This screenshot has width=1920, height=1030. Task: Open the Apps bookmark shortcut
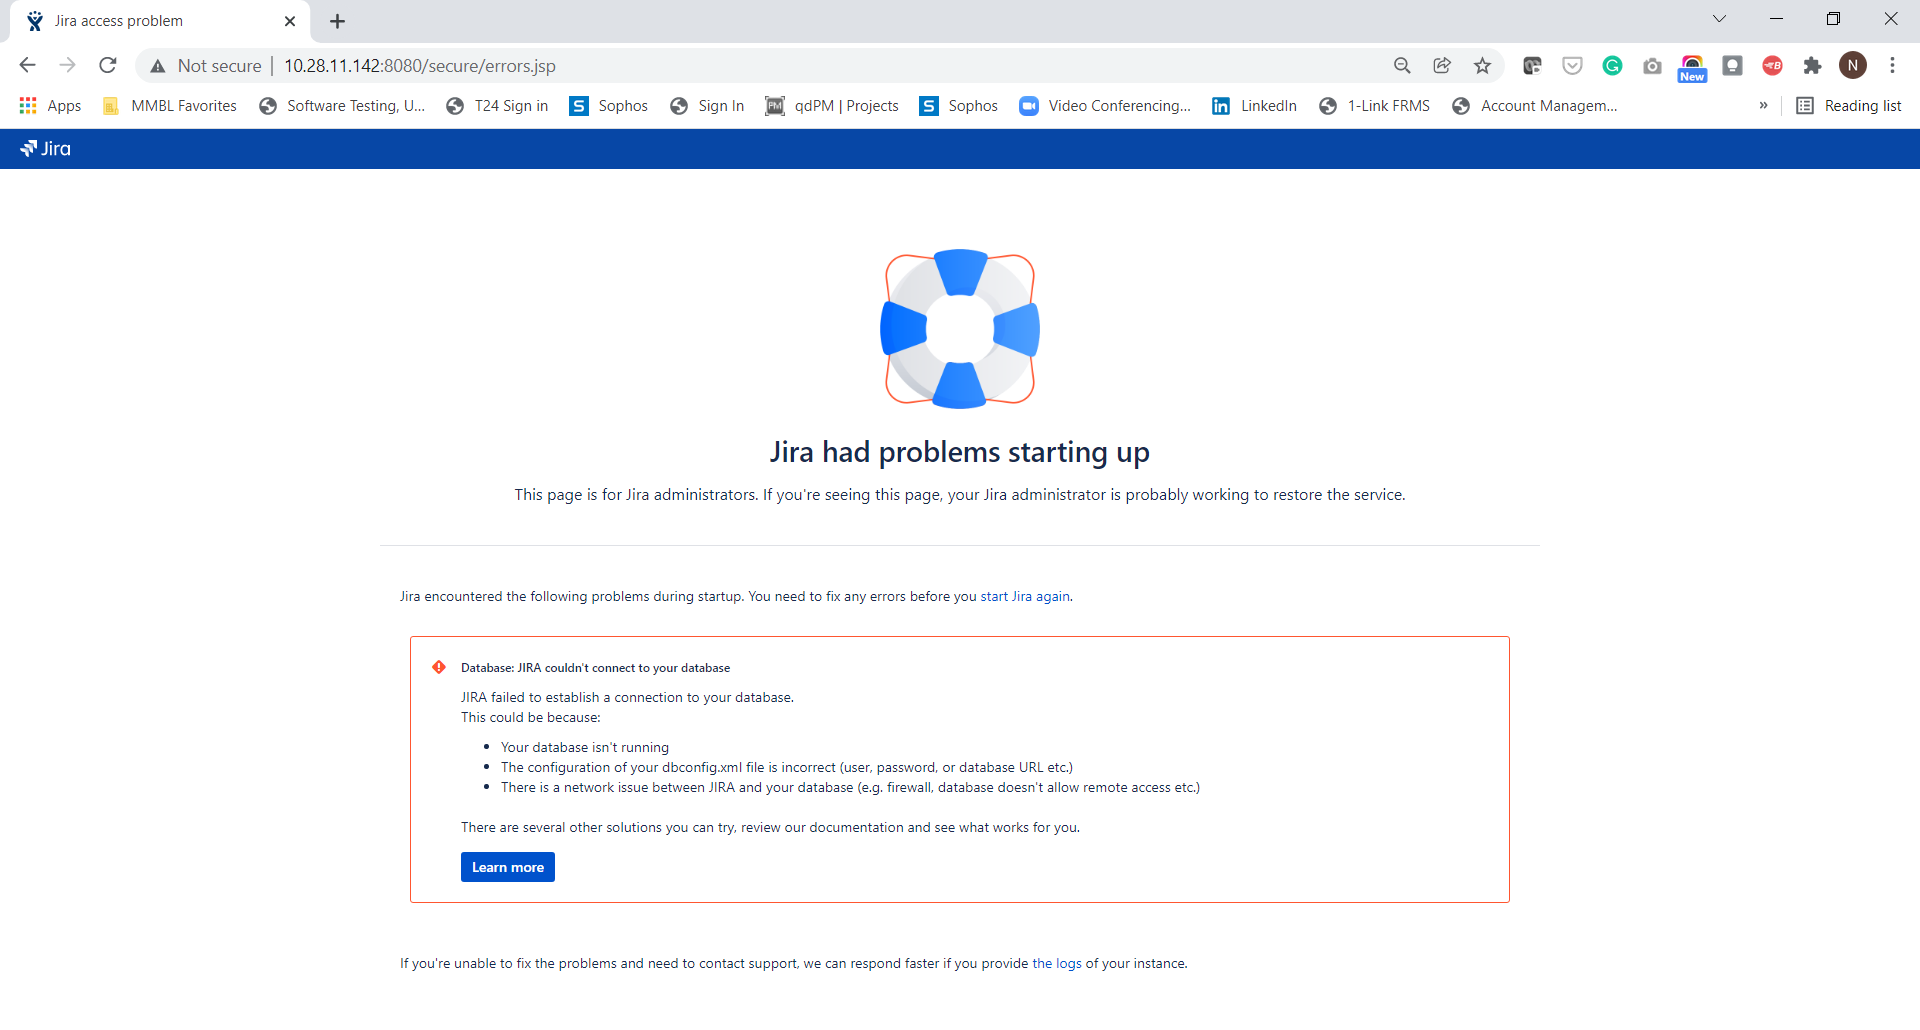tap(50, 106)
